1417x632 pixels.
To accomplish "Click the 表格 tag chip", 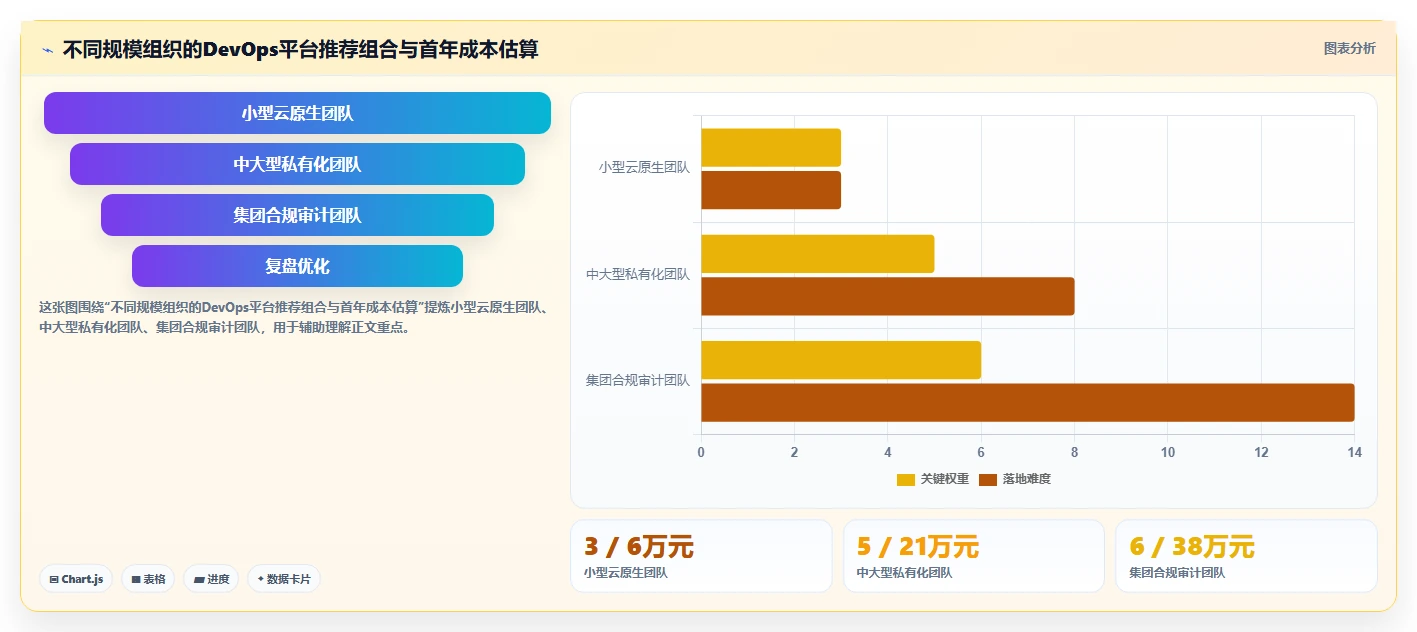I will (148, 579).
